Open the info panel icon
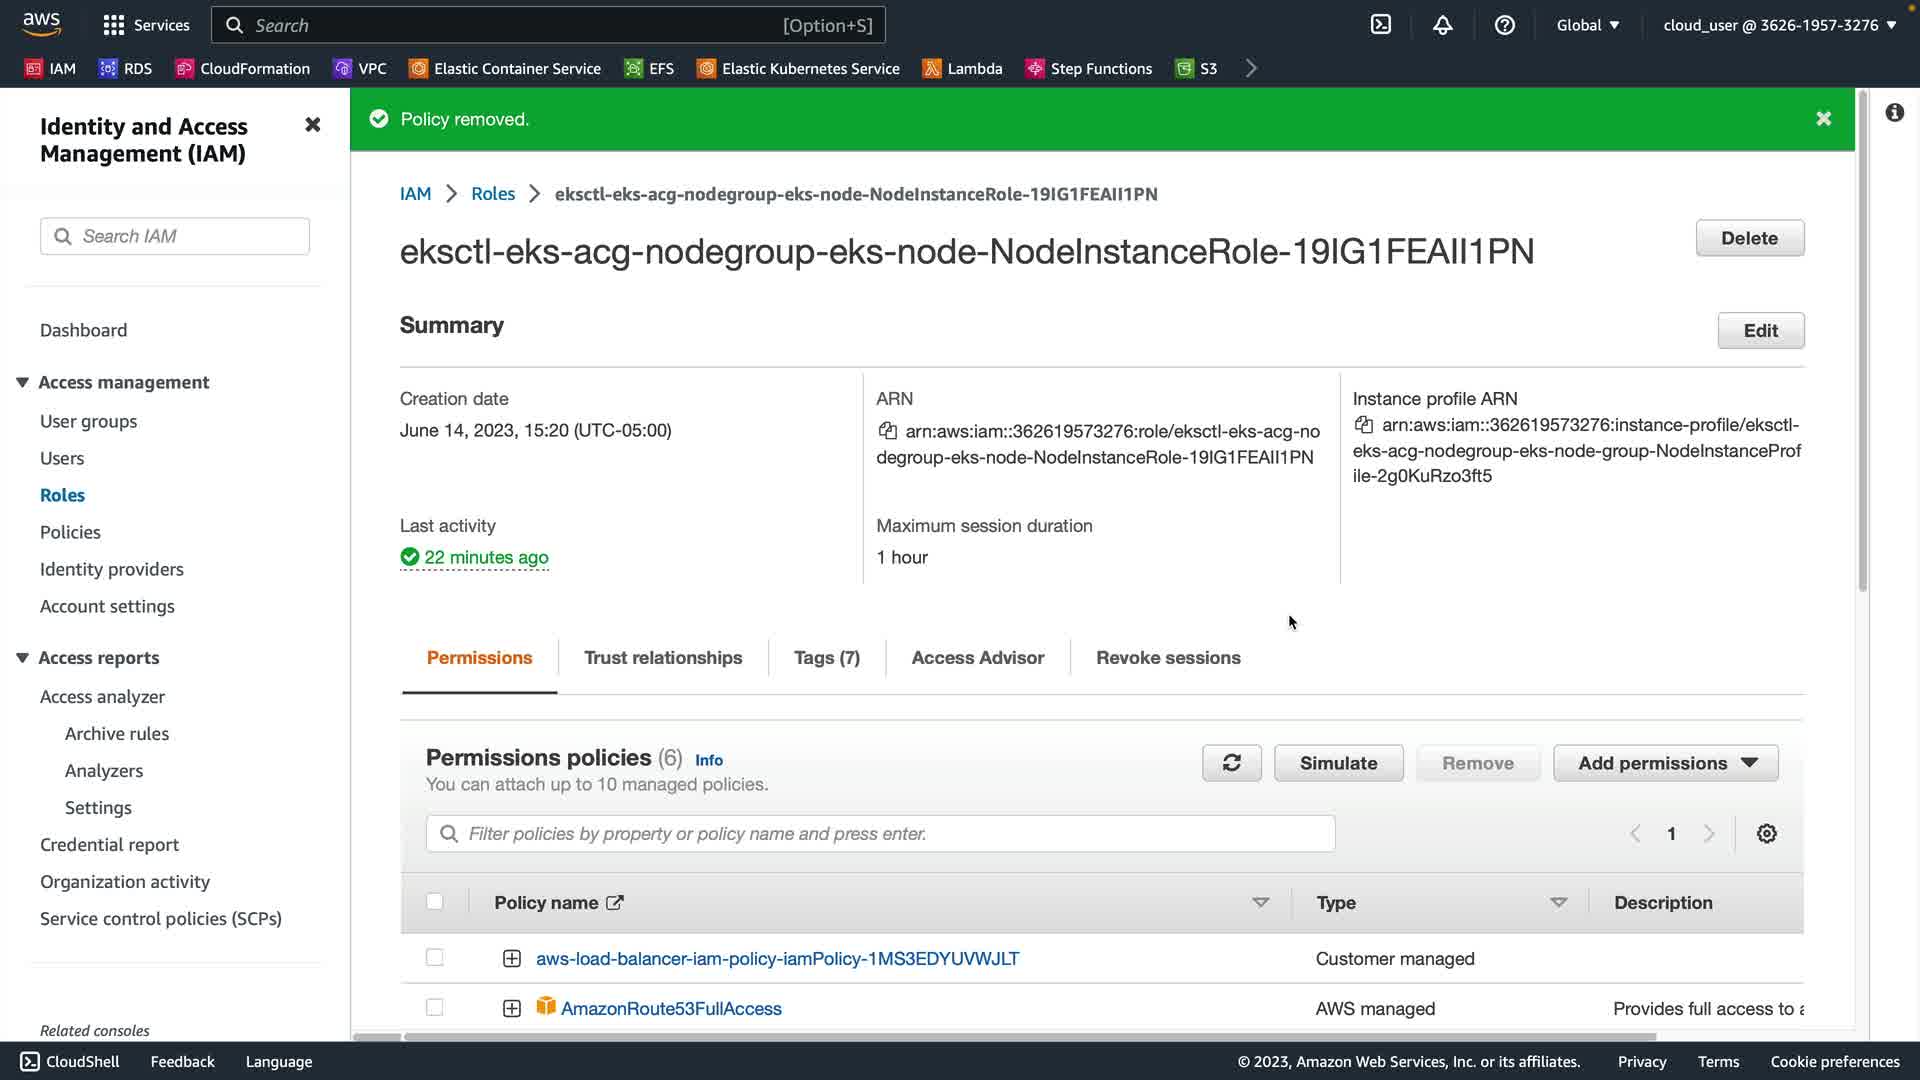1920x1080 pixels. click(x=1894, y=113)
